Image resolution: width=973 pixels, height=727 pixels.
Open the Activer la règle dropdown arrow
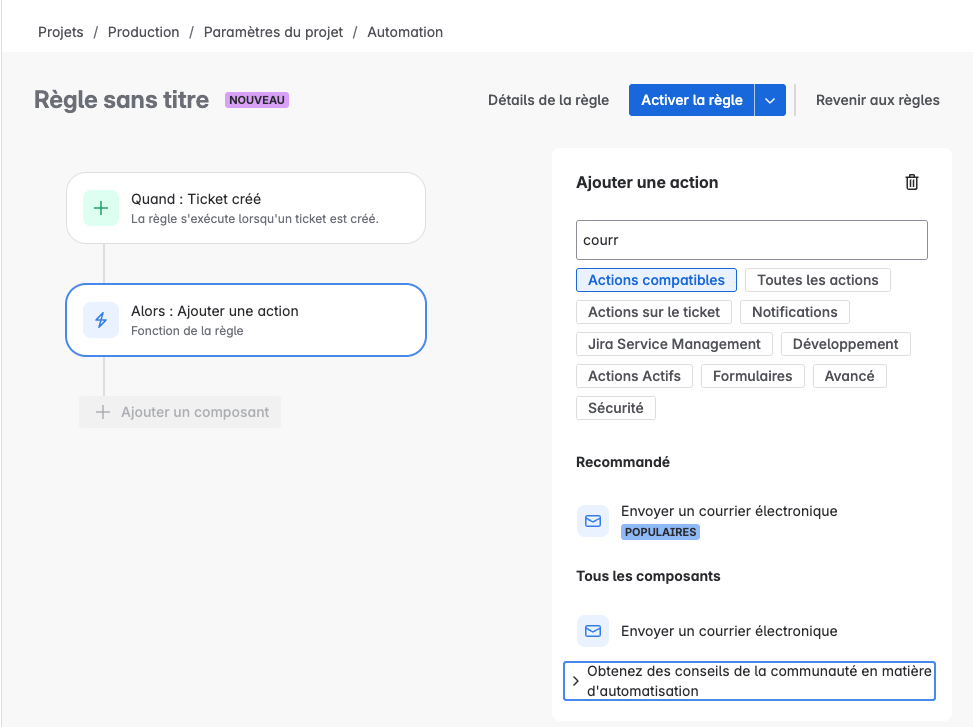(769, 100)
